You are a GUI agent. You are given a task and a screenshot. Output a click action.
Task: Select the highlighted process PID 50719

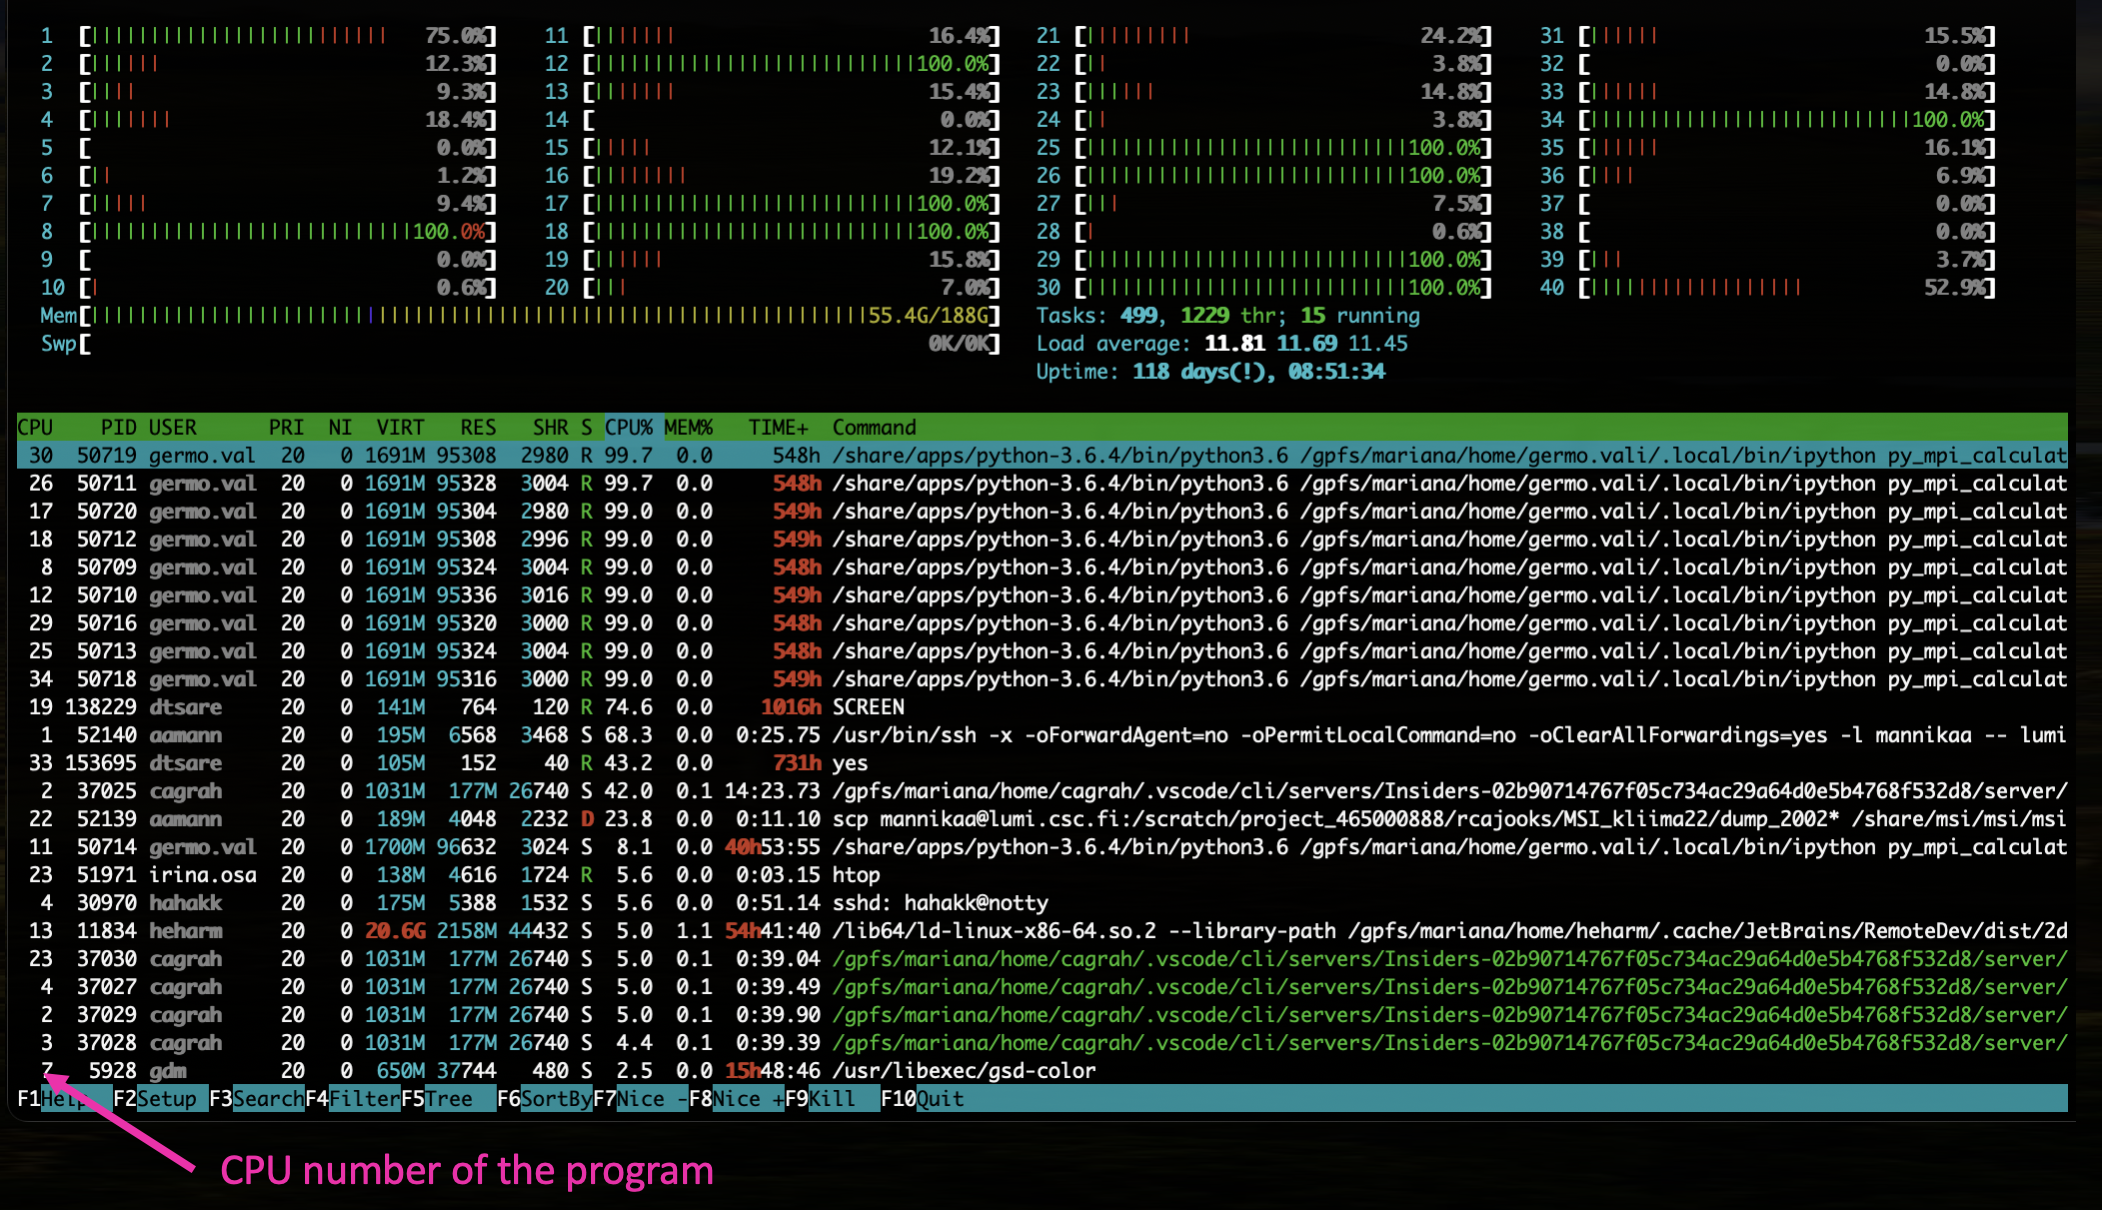point(1042,455)
